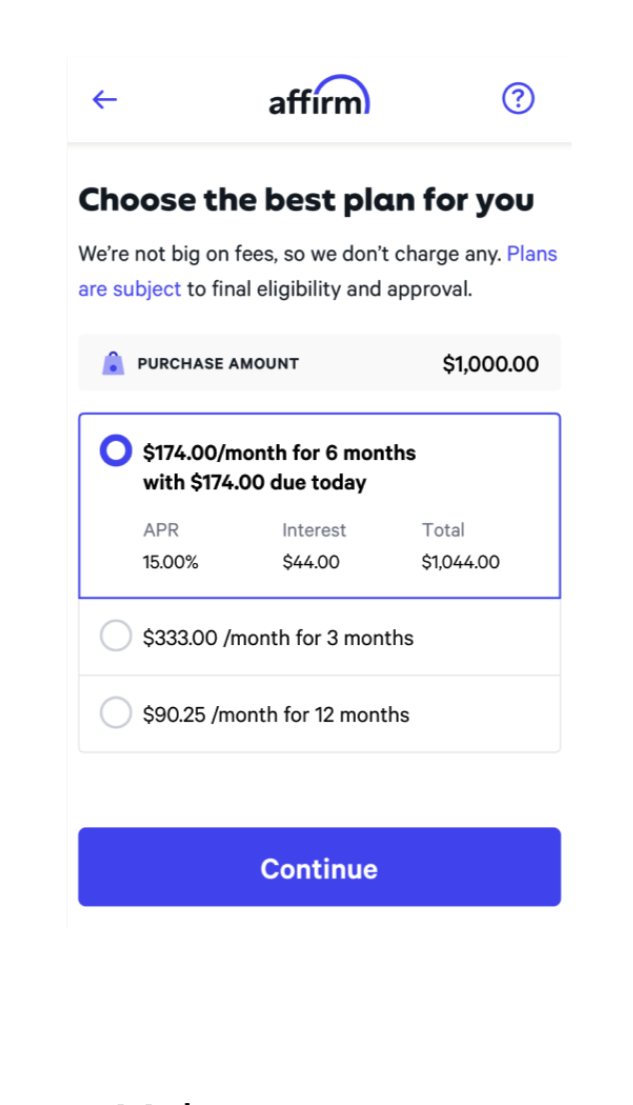Image resolution: width=633 pixels, height=1105 pixels.
Task: Click the shopping bag icon
Action: coord(113,364)
